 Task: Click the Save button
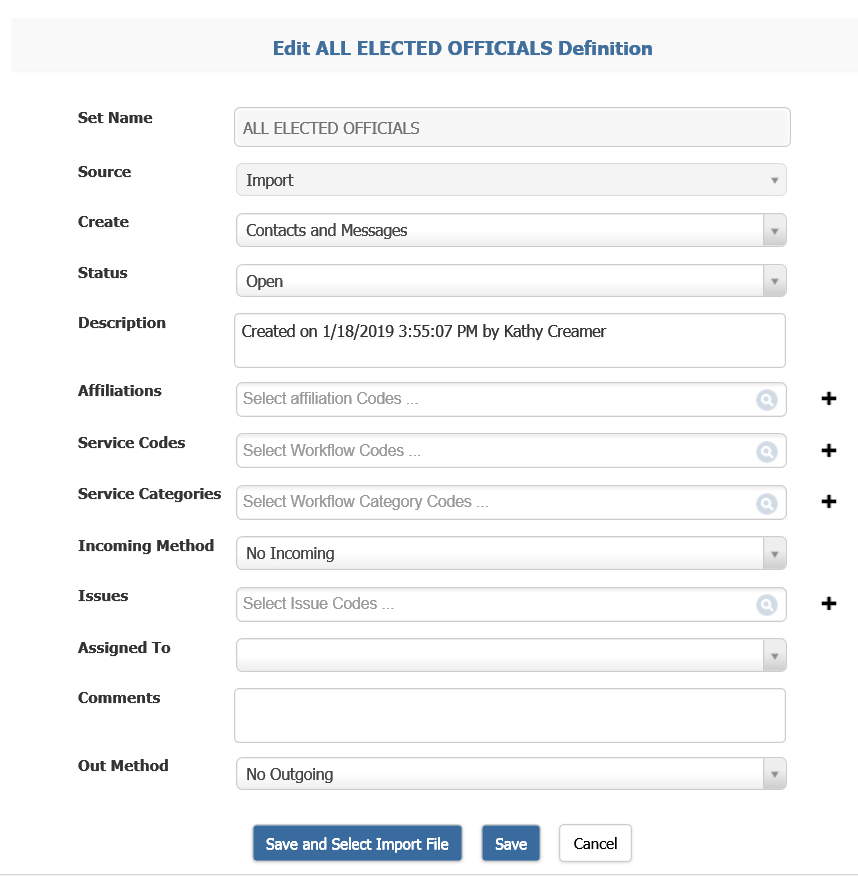pyautogui.click(x=511, y=843)
